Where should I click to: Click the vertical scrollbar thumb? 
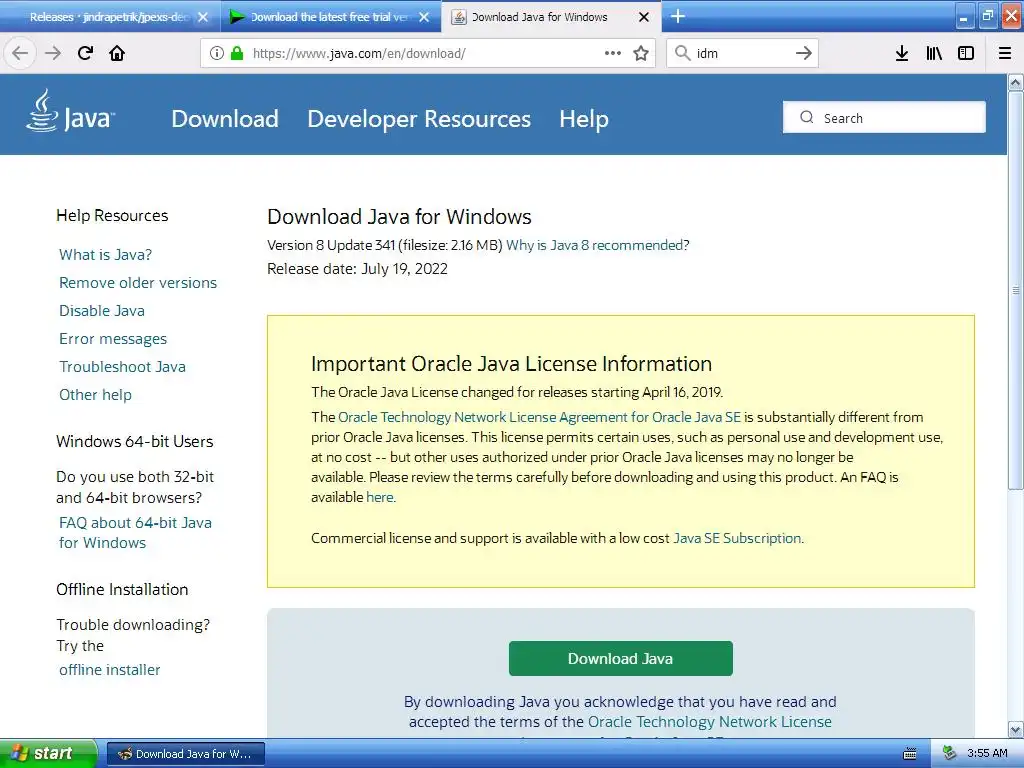tap(1016, 290)
